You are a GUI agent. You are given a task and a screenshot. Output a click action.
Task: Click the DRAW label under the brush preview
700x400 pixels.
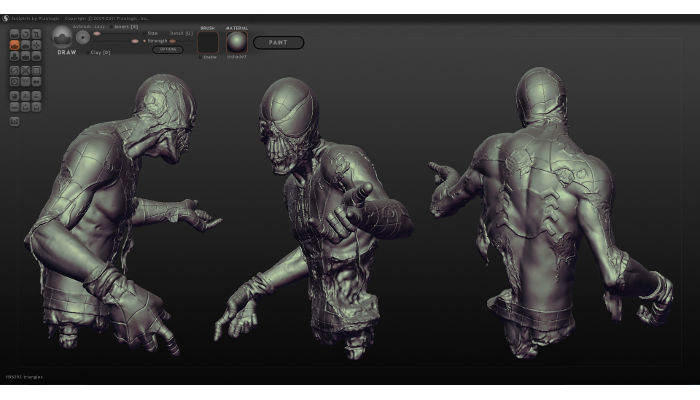coord(67,52)
